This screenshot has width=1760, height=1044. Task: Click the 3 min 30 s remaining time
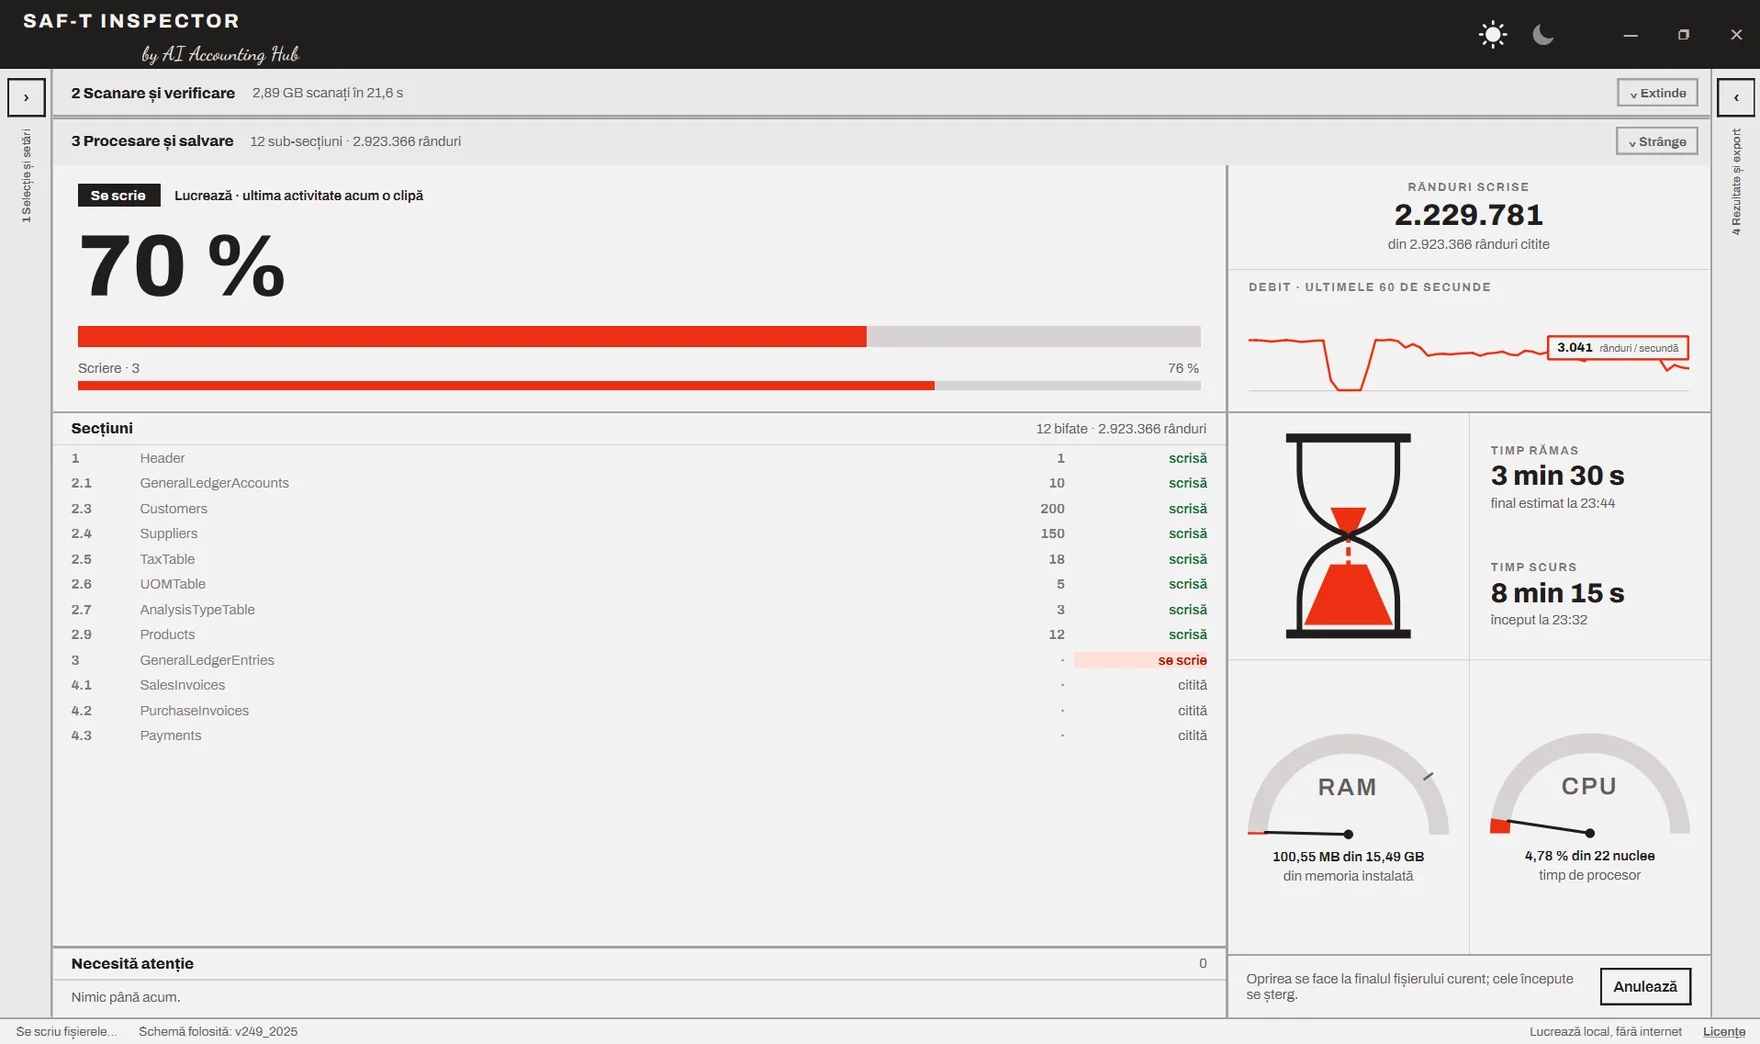coord(1557,475)
